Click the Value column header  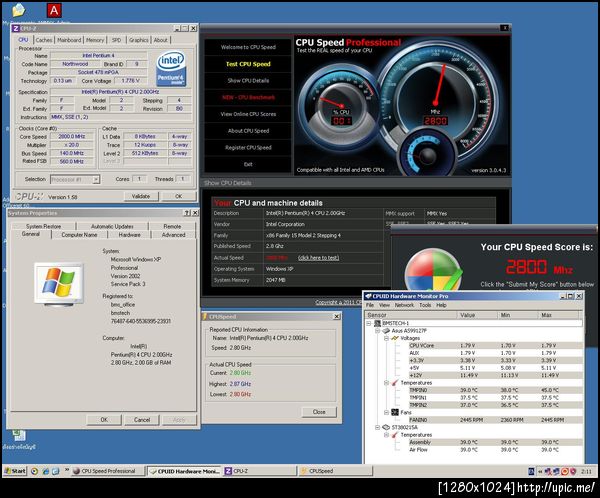[x=477, y=315]
